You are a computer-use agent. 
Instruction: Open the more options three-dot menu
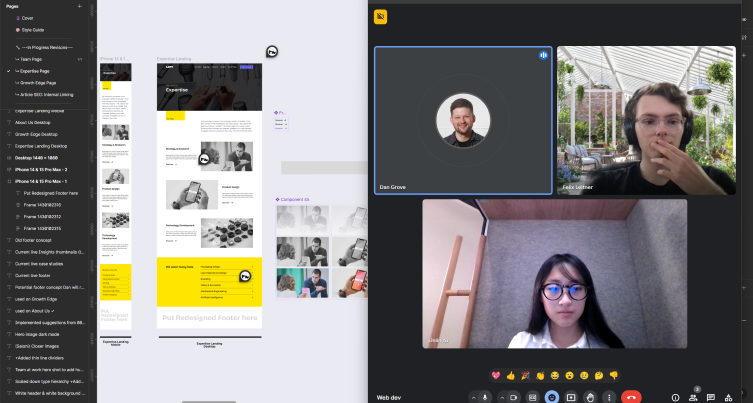(609, 397)
